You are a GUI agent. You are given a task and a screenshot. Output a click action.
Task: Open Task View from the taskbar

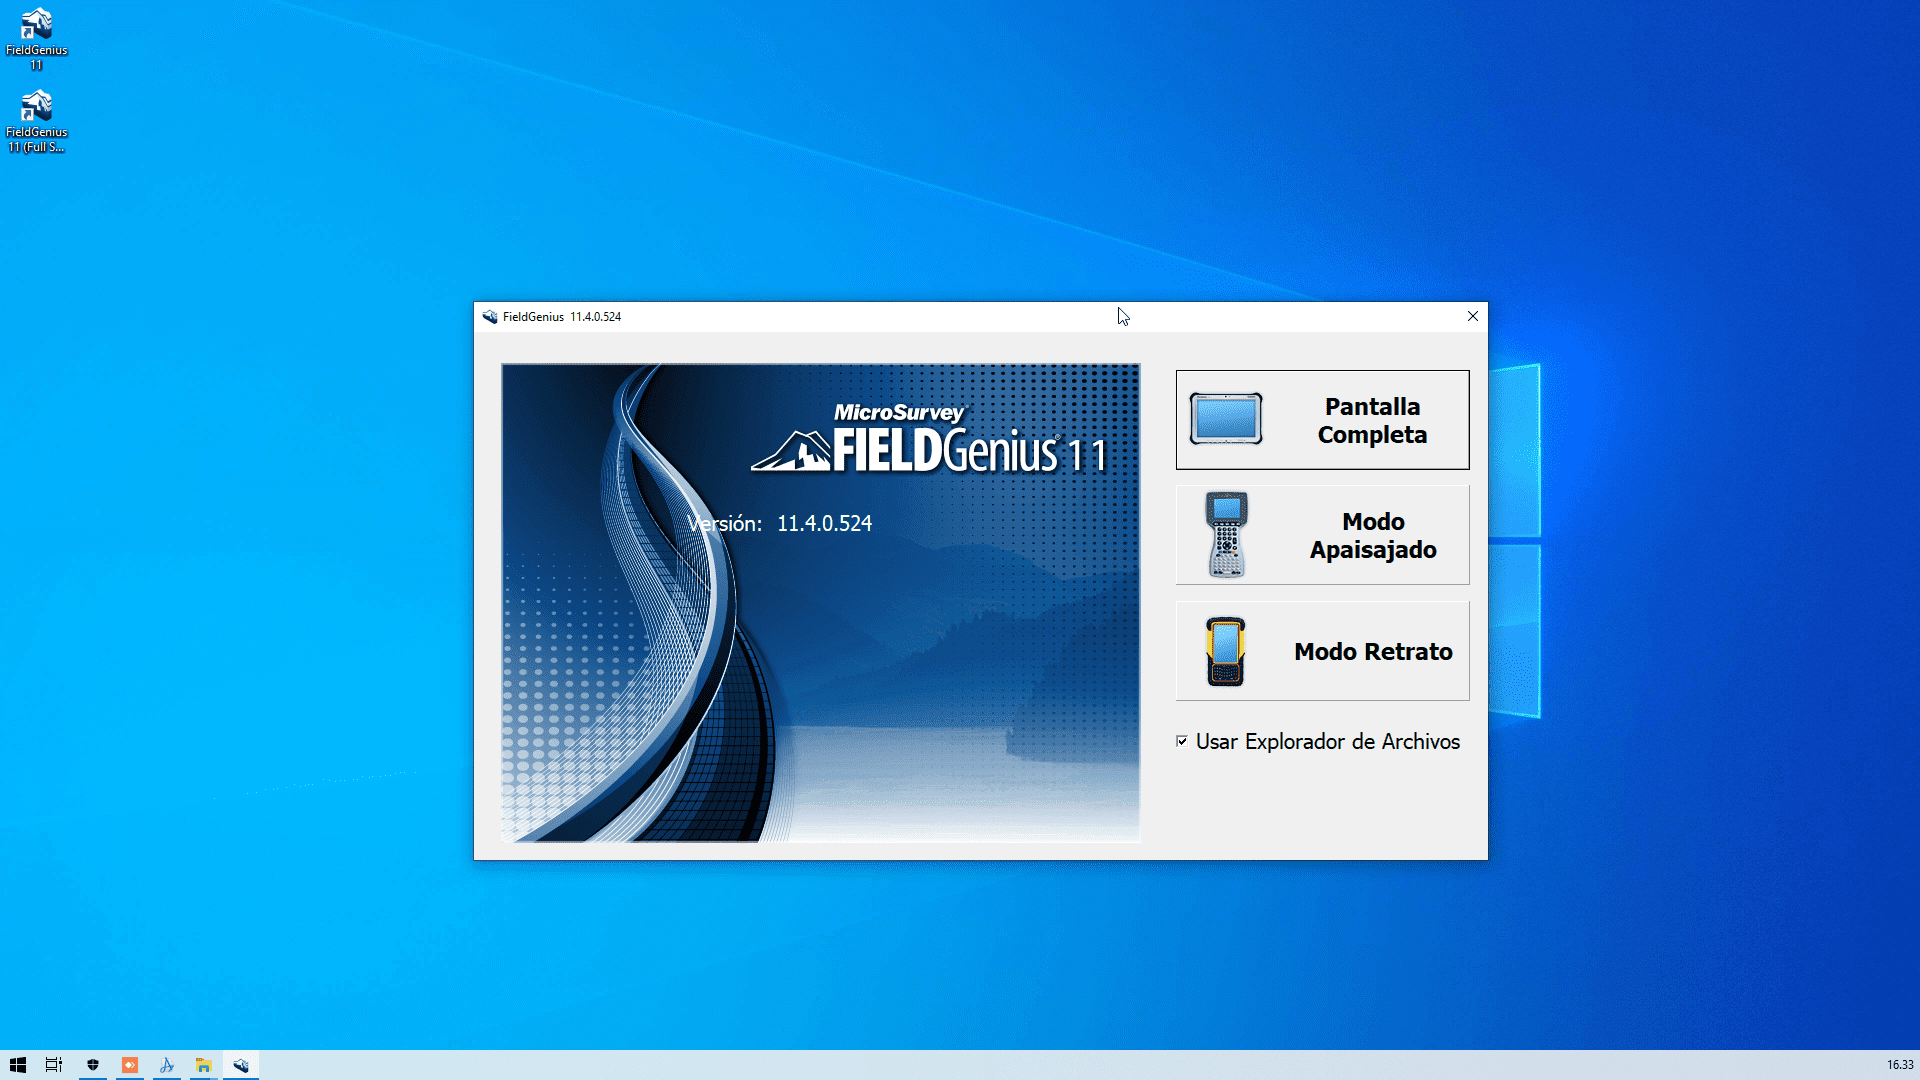point(54,1065)
